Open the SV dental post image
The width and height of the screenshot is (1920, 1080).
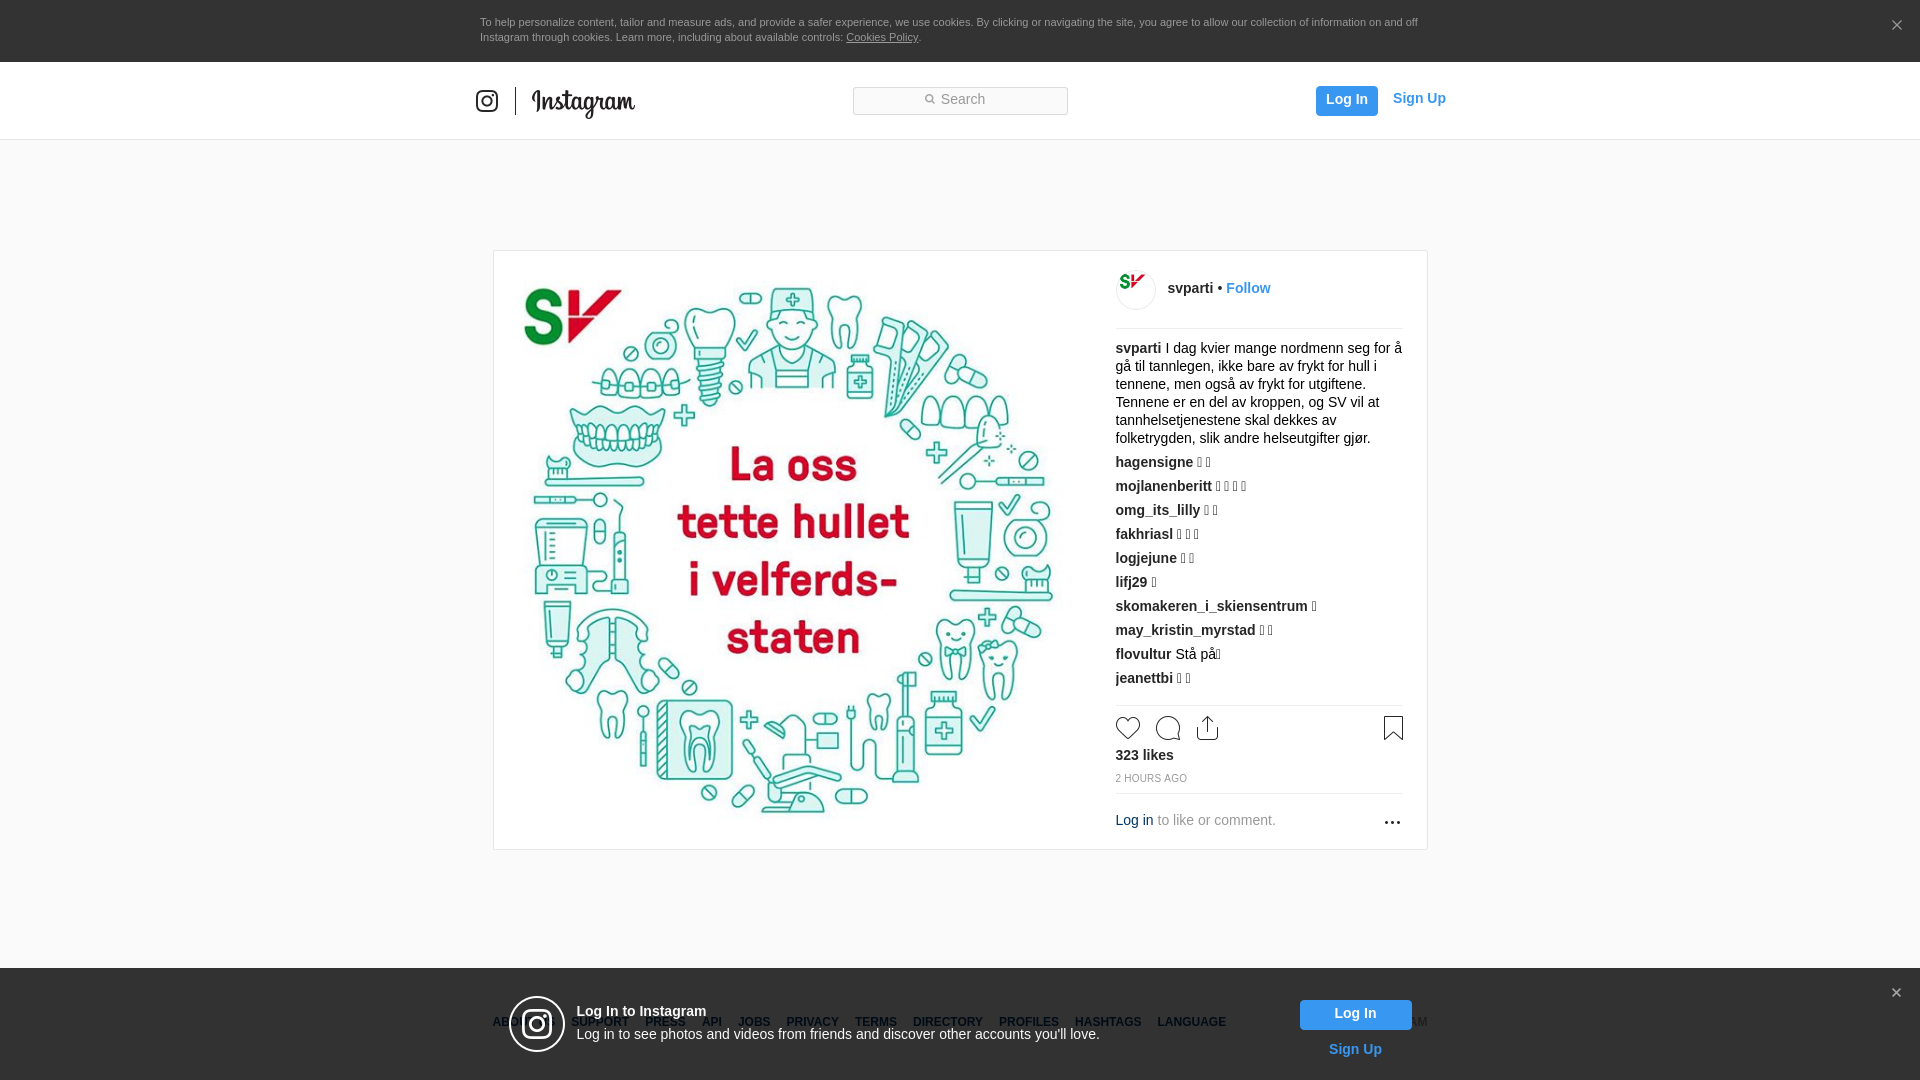pos(792,550)
